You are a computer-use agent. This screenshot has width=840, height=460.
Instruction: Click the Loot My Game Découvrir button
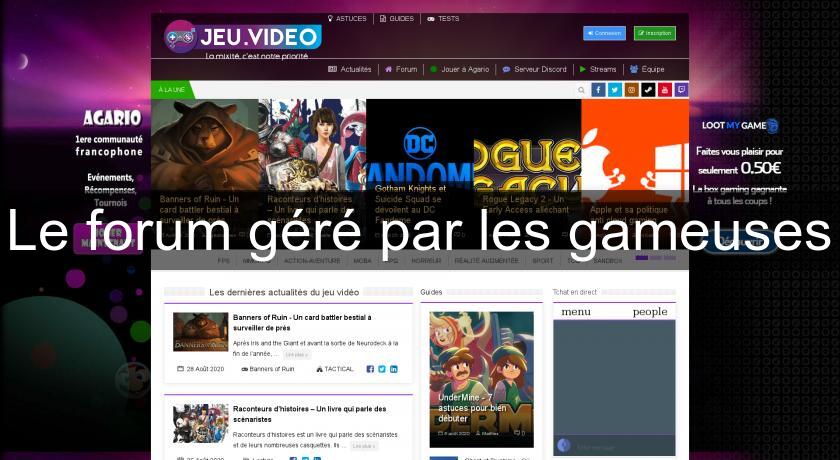pos(740,242)
